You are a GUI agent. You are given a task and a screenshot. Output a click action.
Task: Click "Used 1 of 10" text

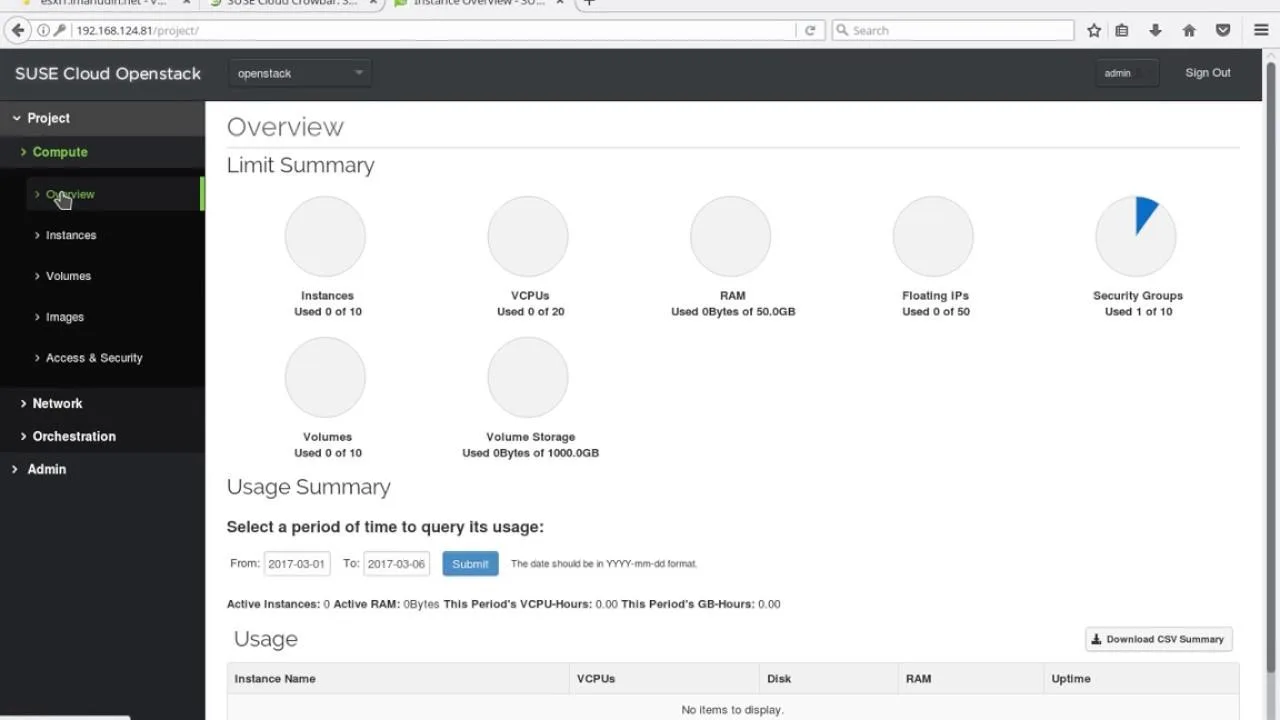[x=1138, y=312]
